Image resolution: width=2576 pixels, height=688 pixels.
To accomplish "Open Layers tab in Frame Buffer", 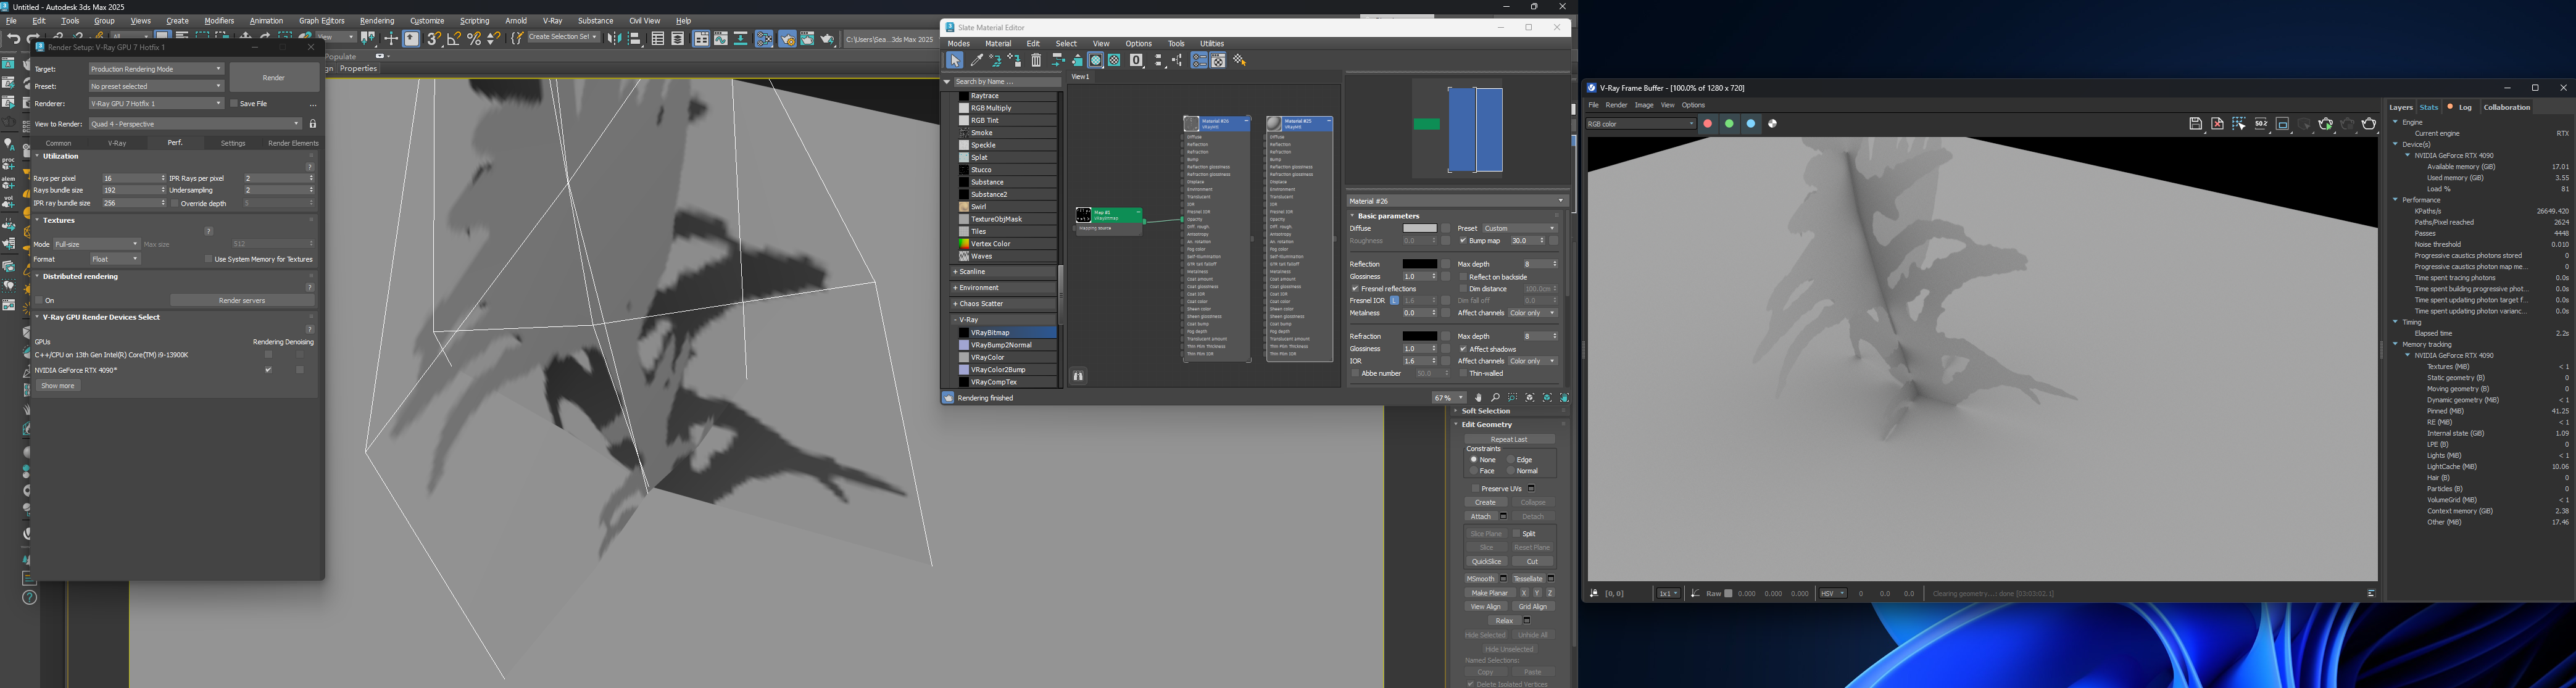I will click(2401, 107).
